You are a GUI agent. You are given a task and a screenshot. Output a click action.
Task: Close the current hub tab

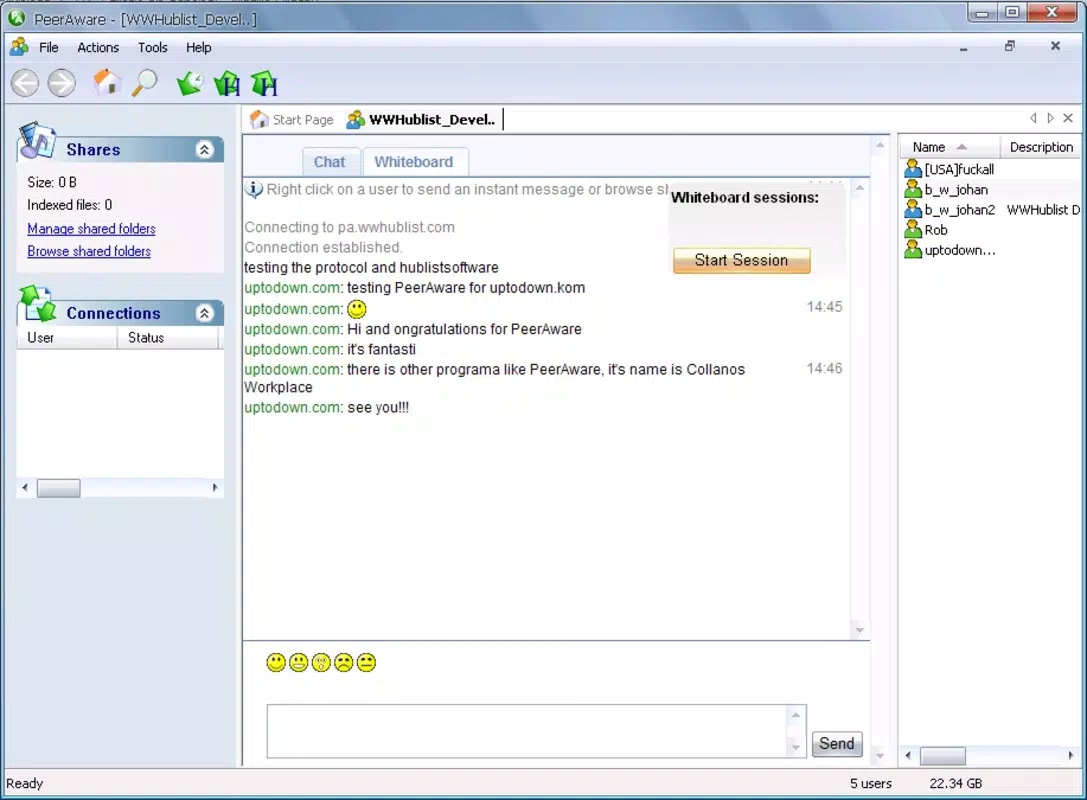coord(1068,118)
